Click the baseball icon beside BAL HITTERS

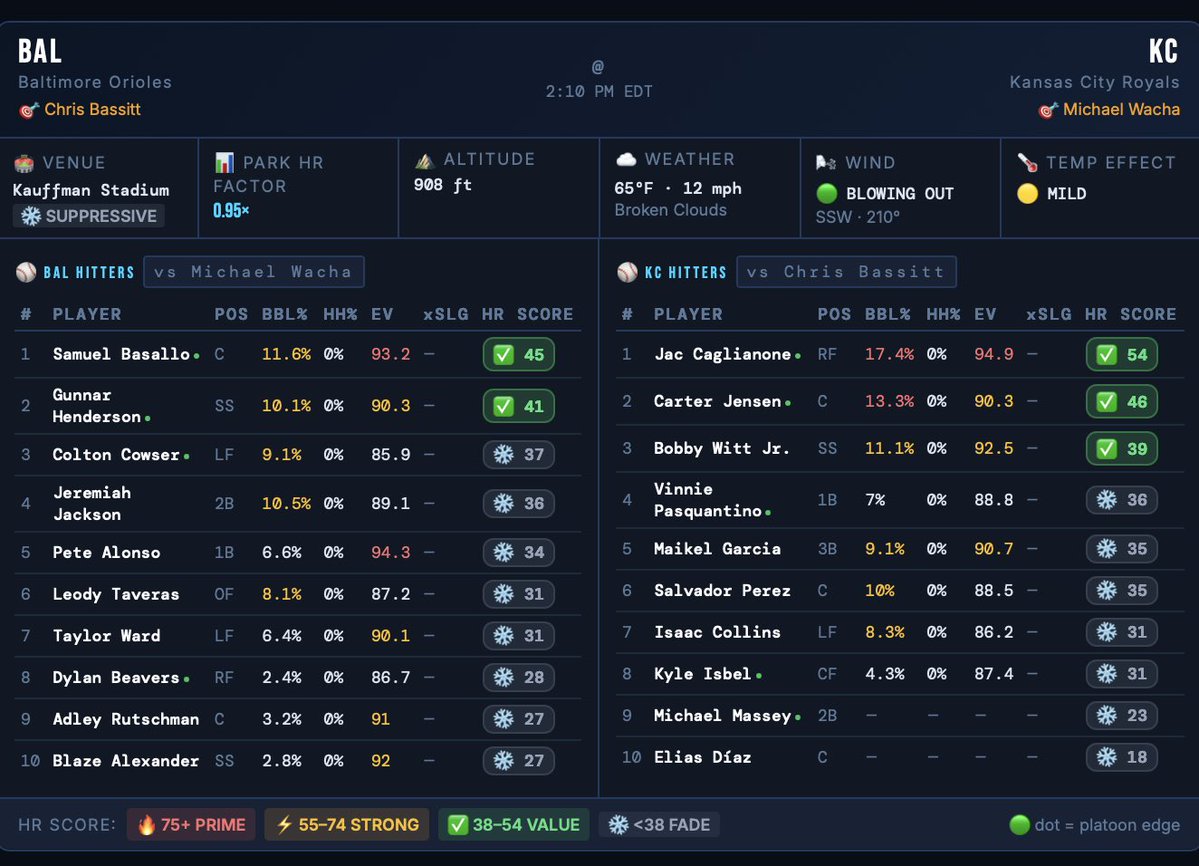point(24,271)
